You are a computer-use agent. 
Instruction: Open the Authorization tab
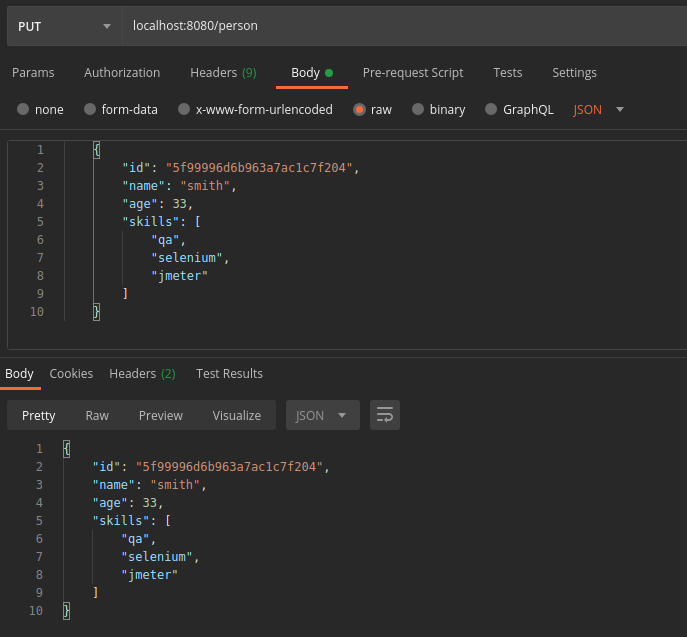point(122,73)
